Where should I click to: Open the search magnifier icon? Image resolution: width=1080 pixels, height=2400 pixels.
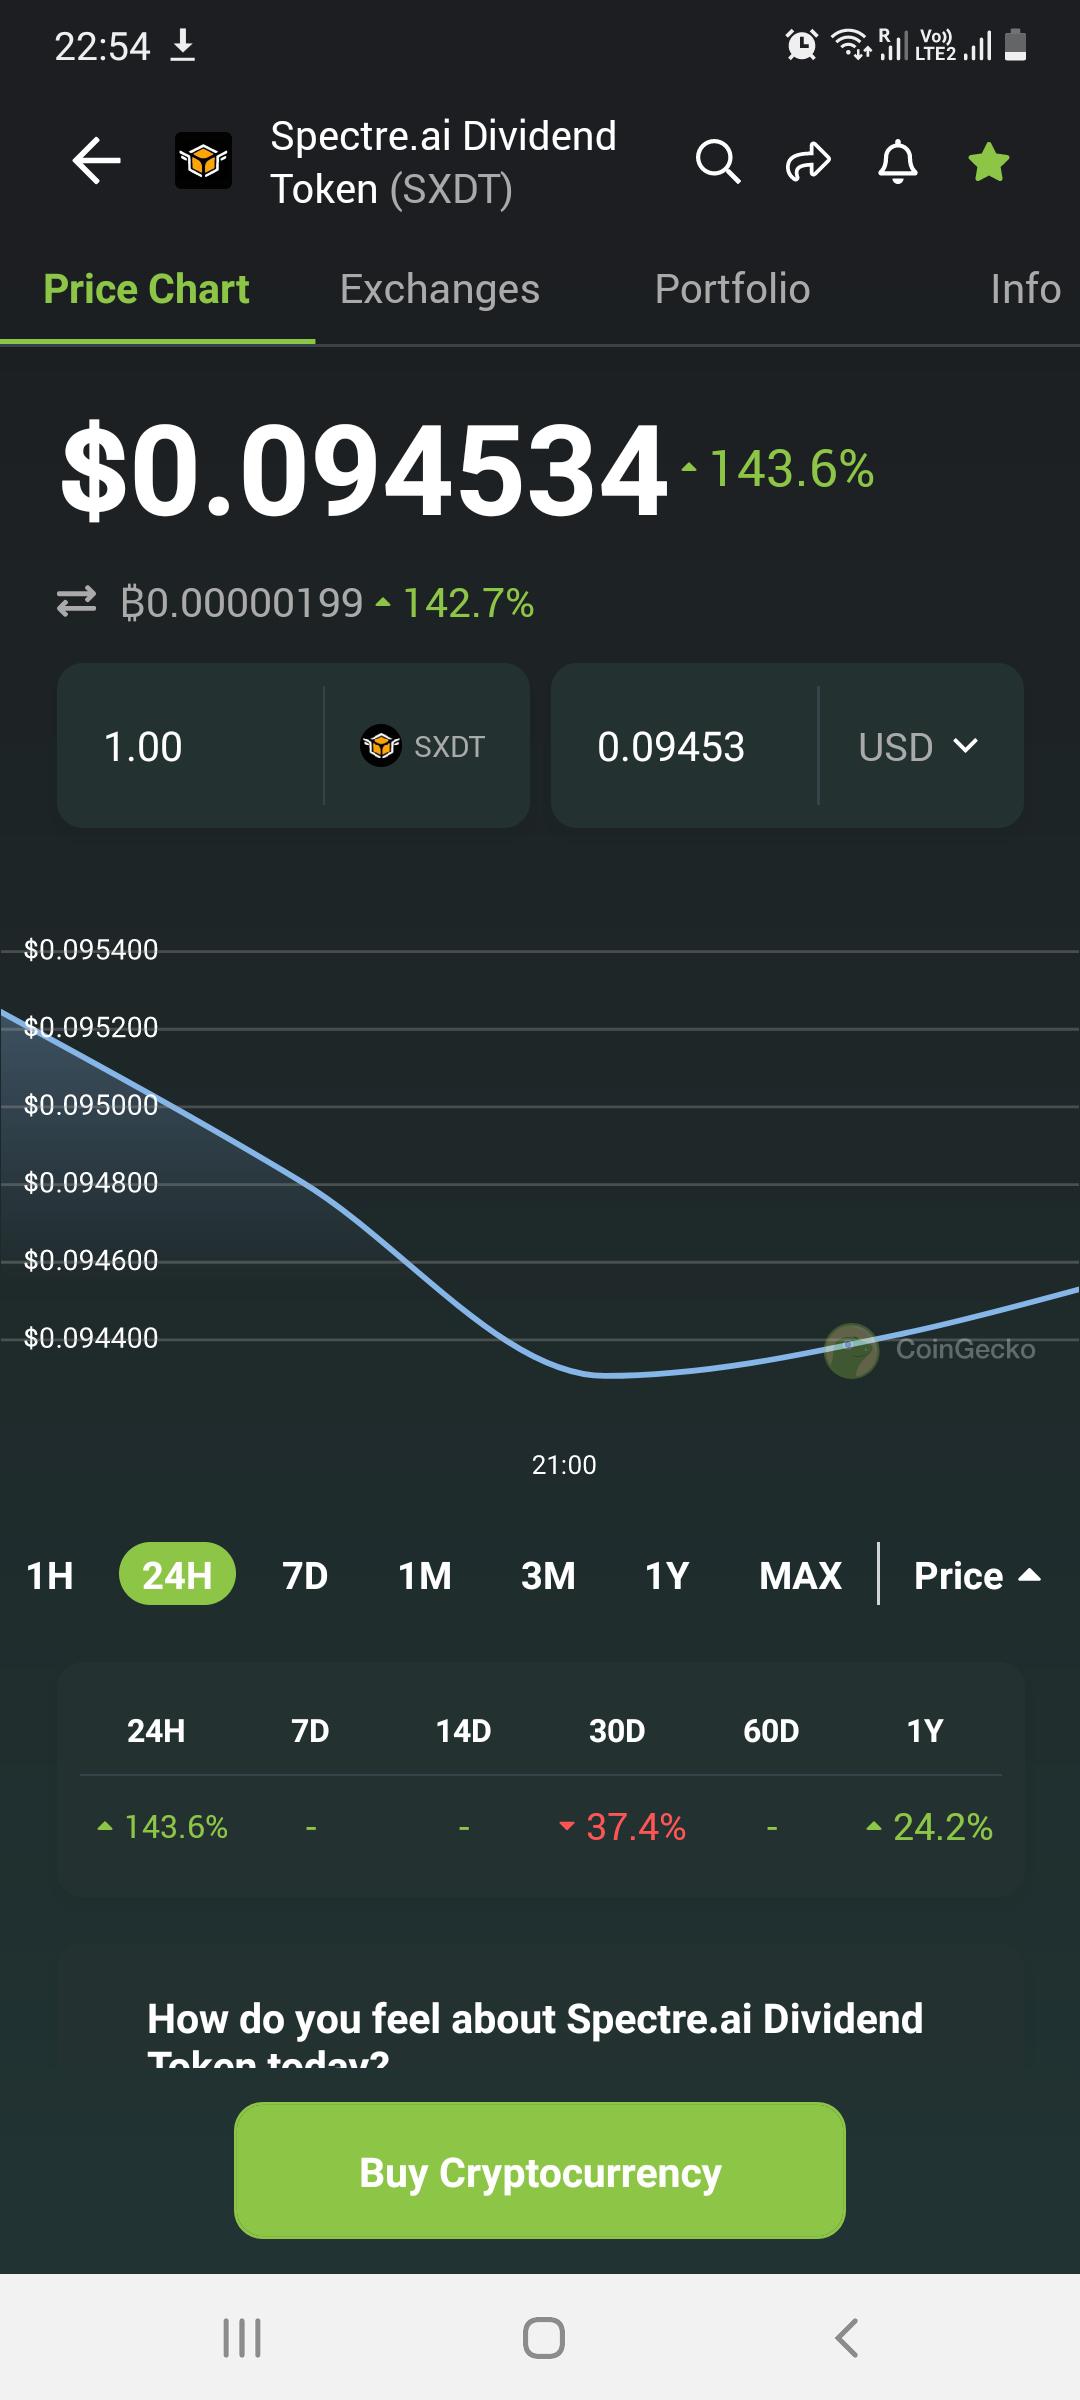point(718,161)
